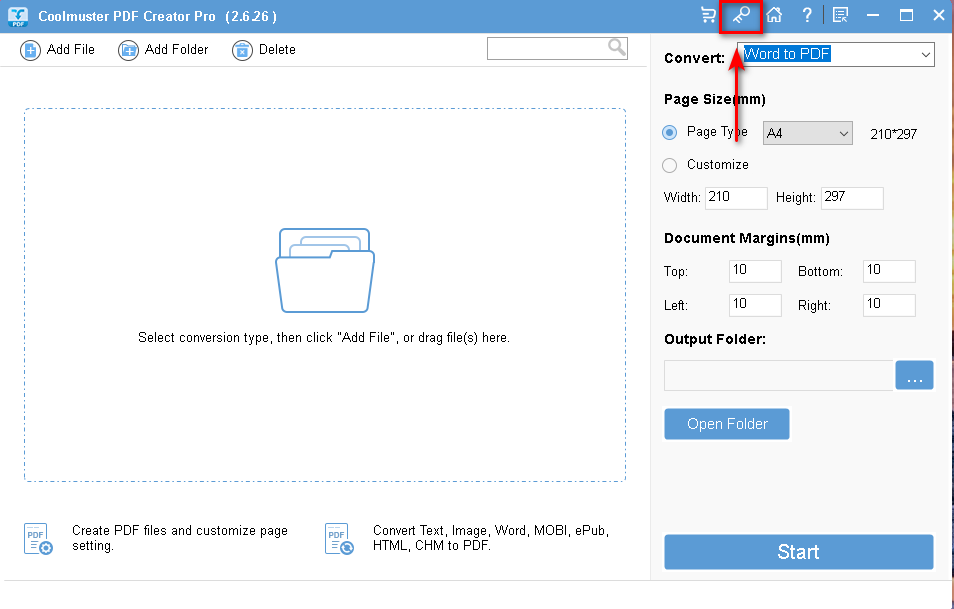Open the Convert type dropdown
This screenshot has height=609, width=954.
click(x=835, y=55)
